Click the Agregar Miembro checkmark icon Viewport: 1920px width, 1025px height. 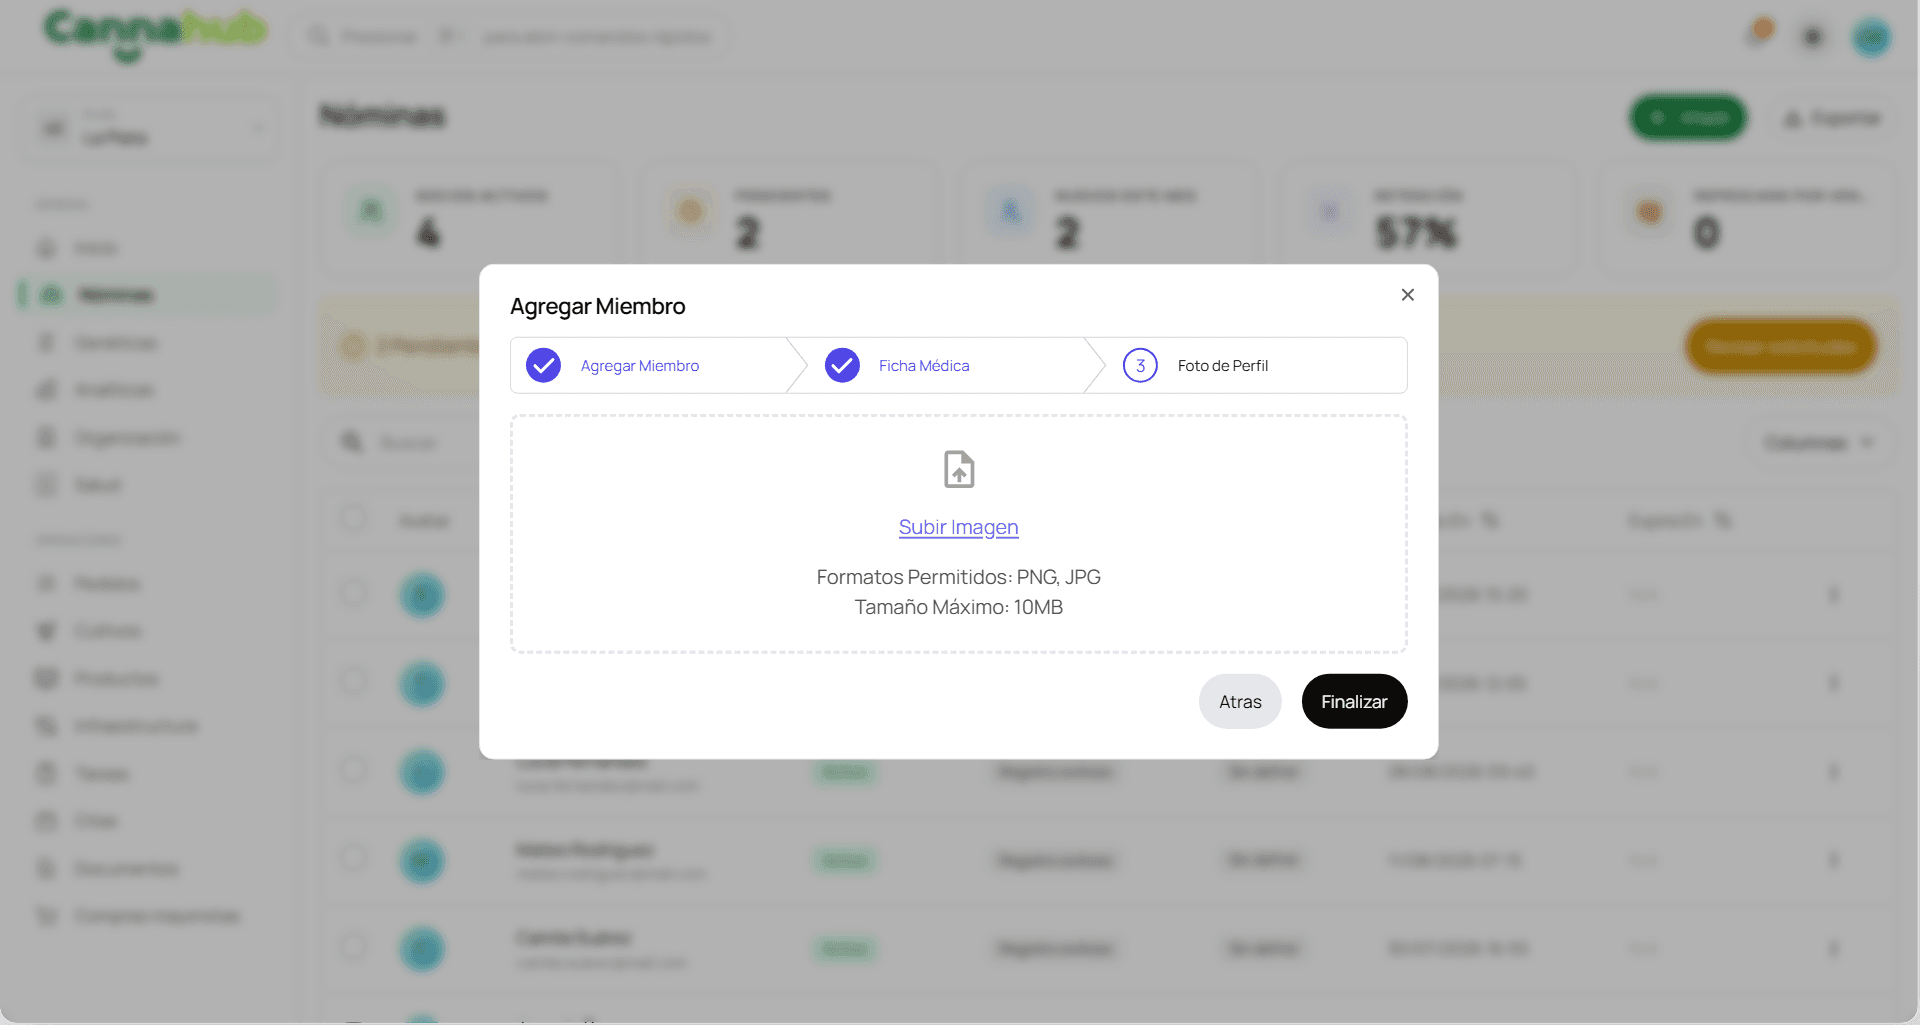coord(543,365)
